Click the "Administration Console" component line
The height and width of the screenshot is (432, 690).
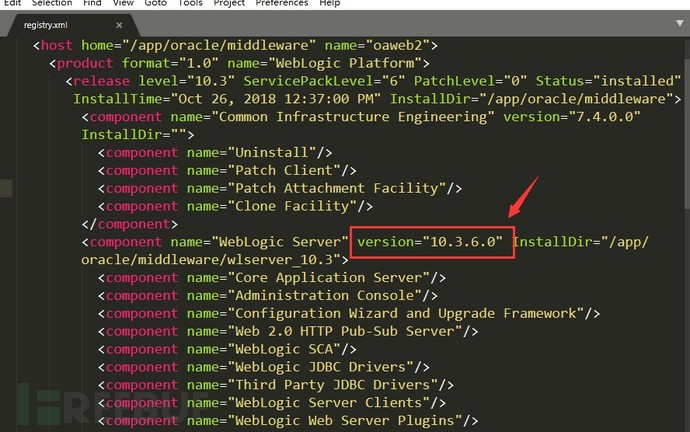pos(268,296)
